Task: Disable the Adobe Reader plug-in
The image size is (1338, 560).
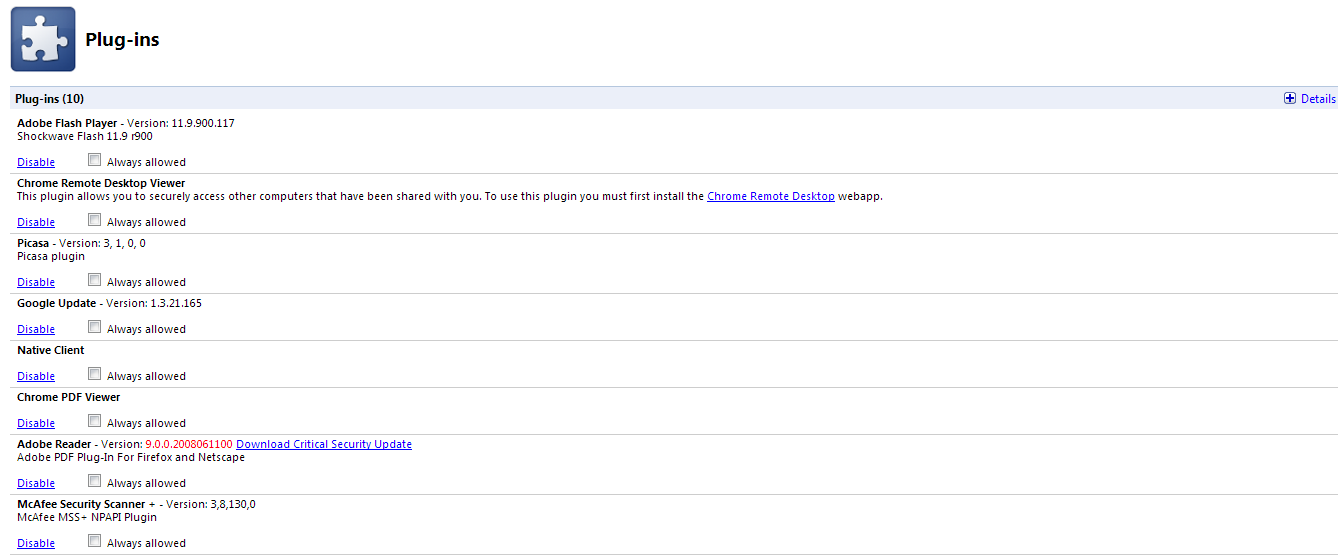Action: 36,483
